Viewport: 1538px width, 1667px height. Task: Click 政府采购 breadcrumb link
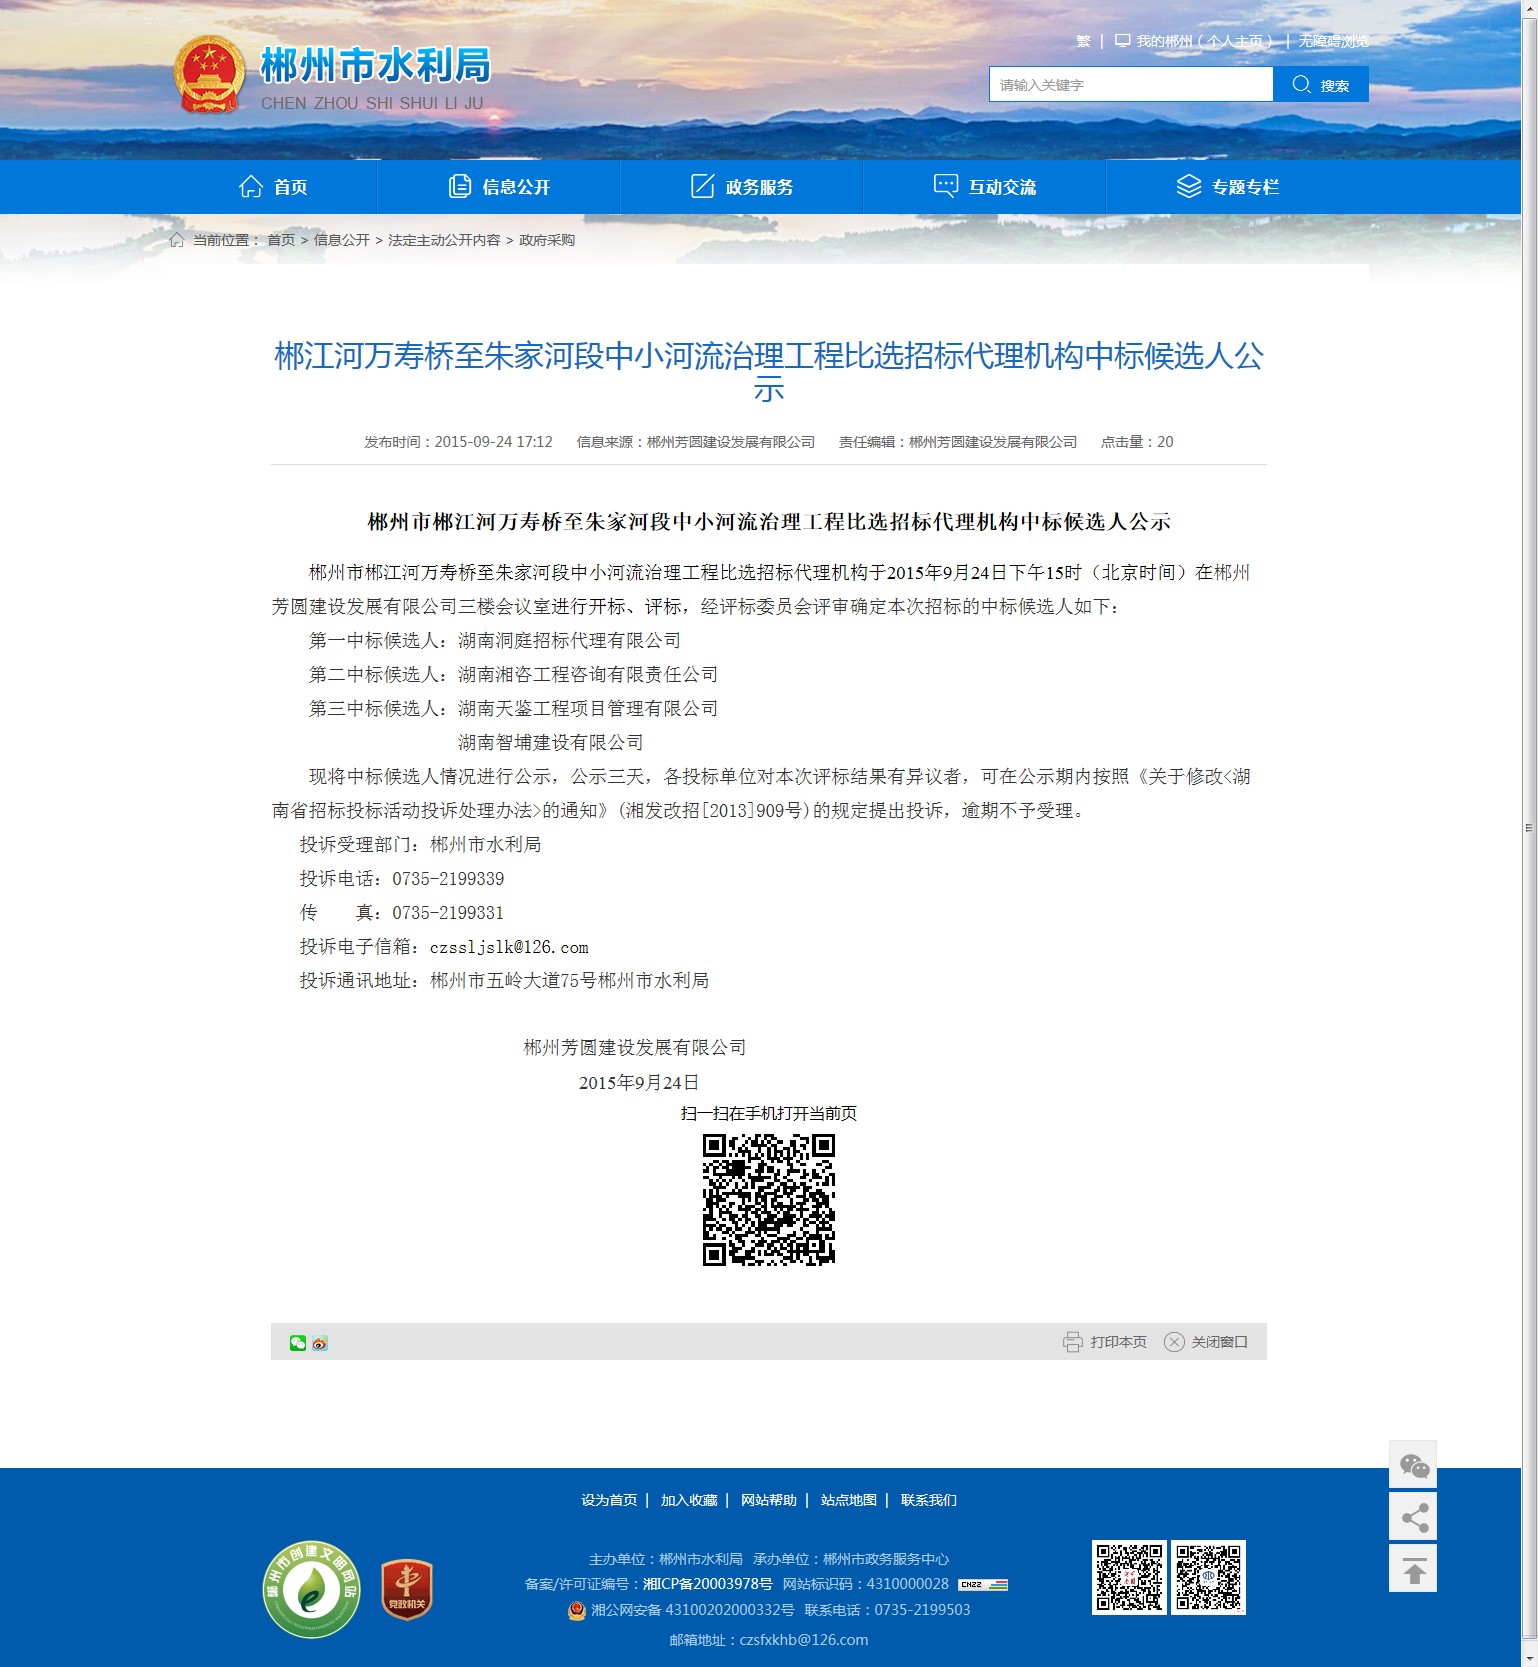[x=547, y=240]
